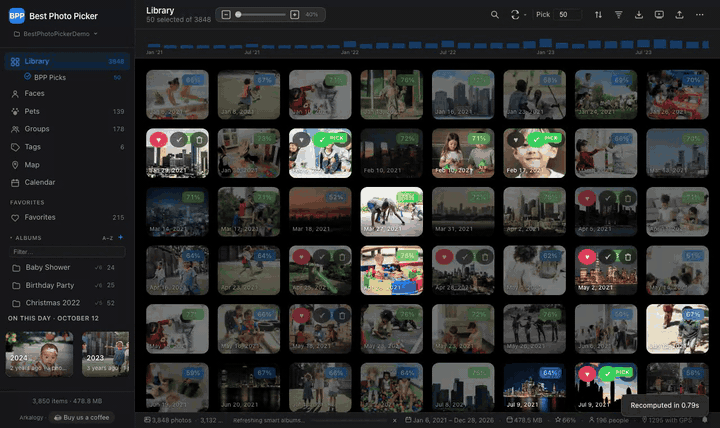Click trash icon on Jan 29, 2021 photo
This screenshot has width=720, height=428.
pyautogui.click(x=199, y=140)
